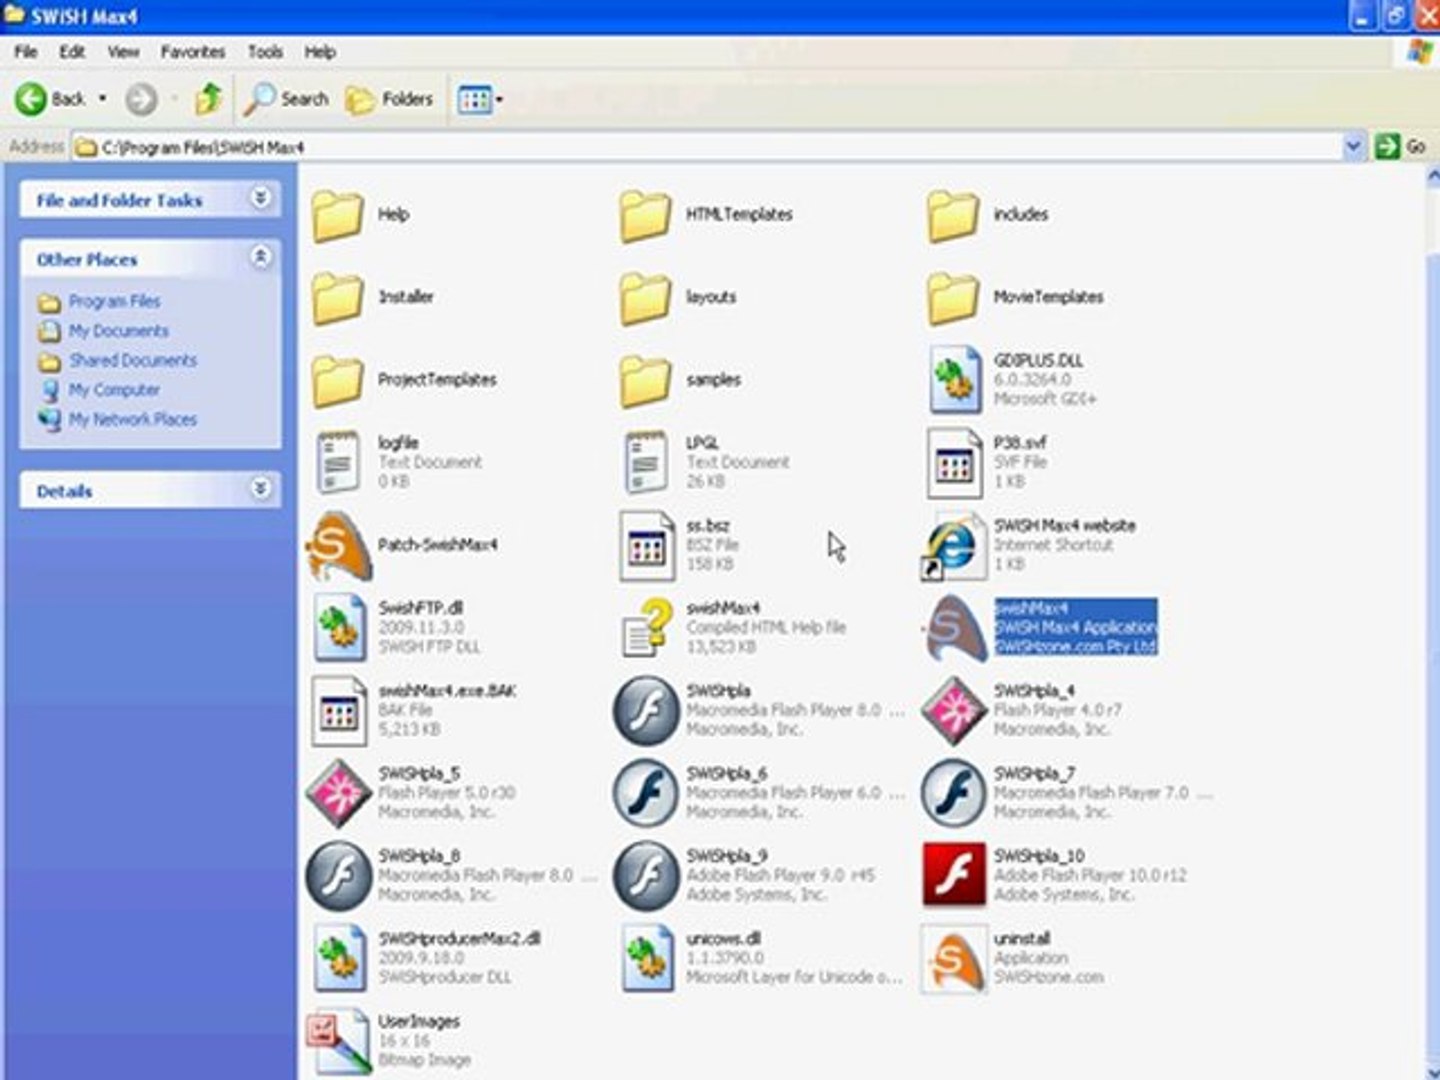
Task: Select the LPGL text document icon
Action: click(x=646, y=462)
